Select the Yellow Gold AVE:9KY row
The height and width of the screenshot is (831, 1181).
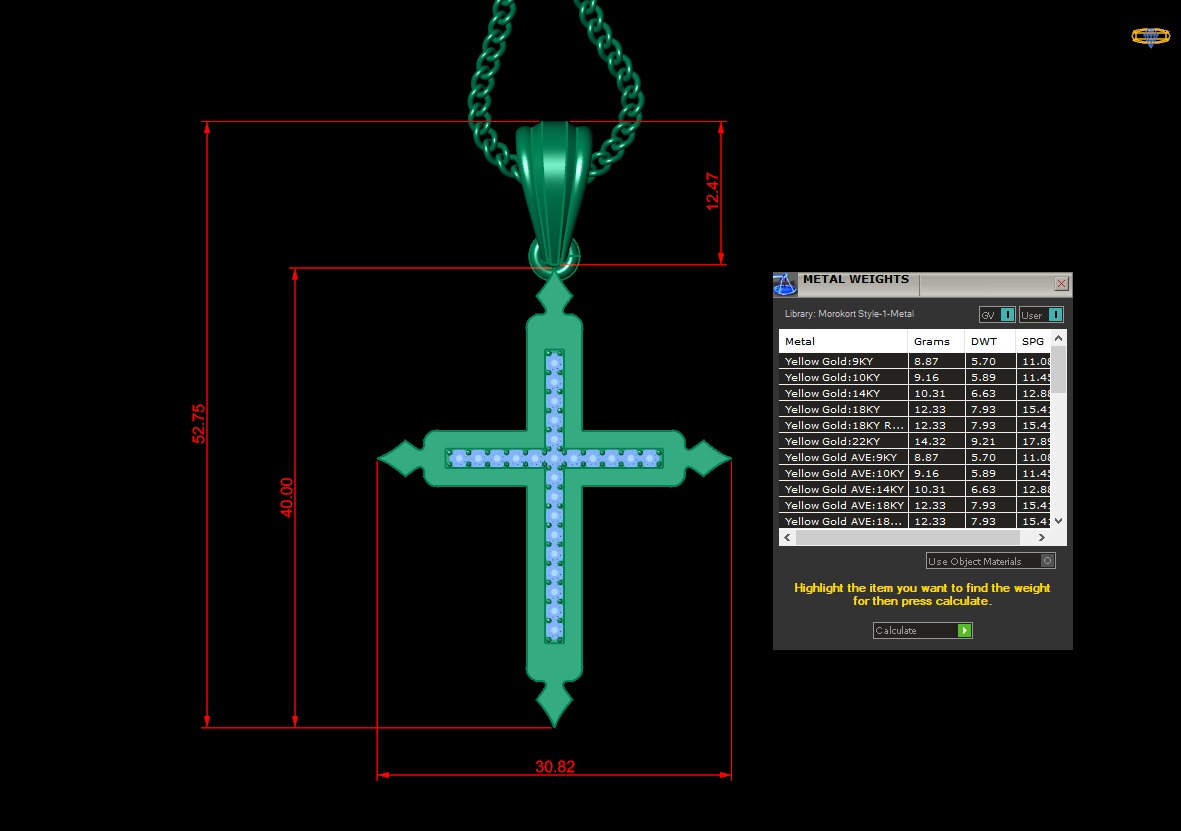tap(914, 457)
